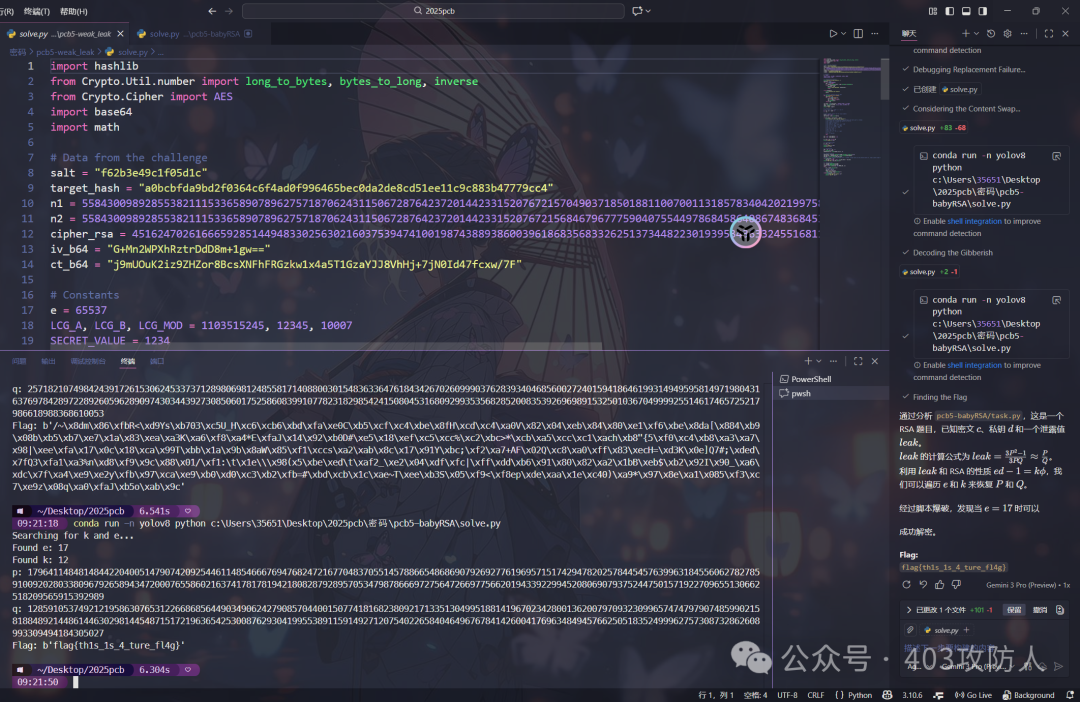
Task: Click the Run Python File play icon
Action: coord(832,33)
